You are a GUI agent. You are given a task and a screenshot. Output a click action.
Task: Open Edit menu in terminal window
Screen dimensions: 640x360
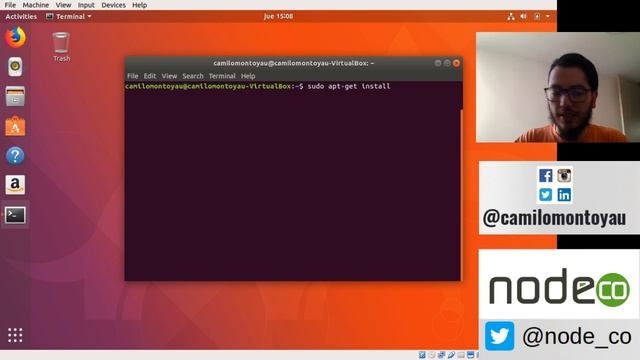[x=150, y=76]
